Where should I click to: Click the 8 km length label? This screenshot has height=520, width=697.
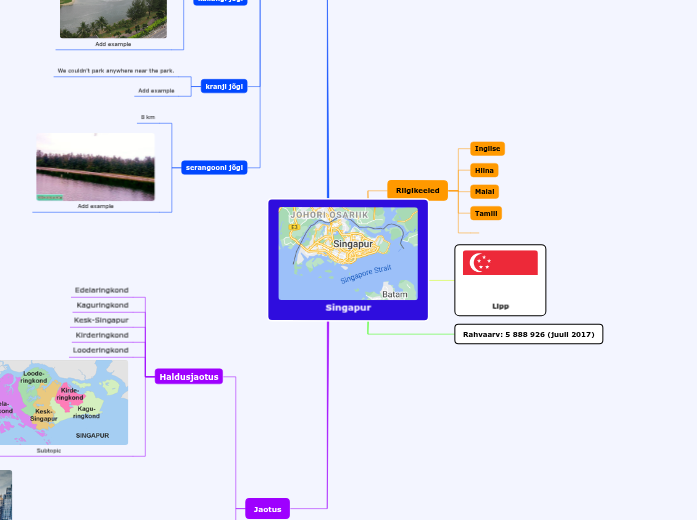148,117
